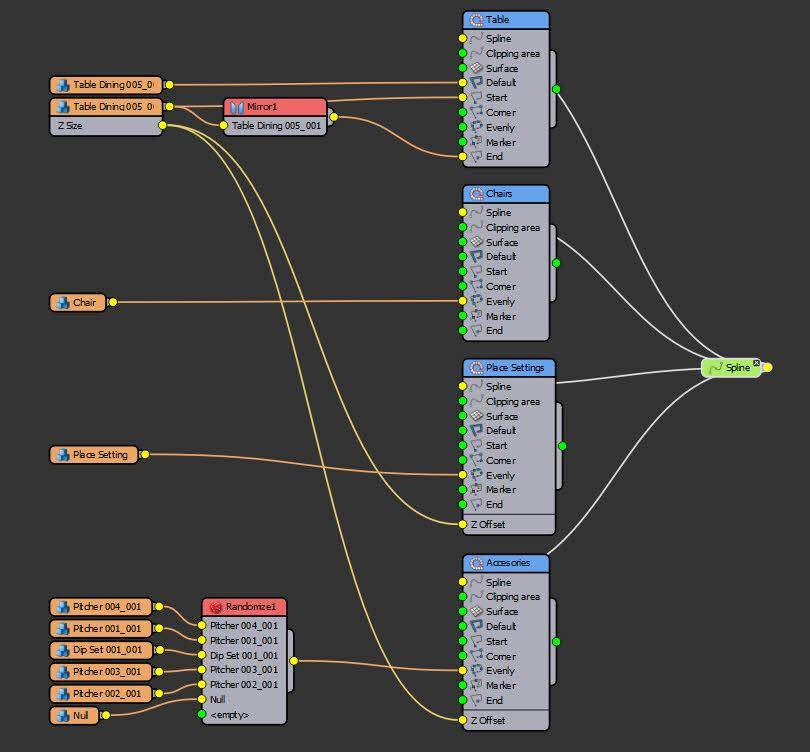Click the randomize icon on the Randomize1 header

pyautogui.click(x=216, y=606)
